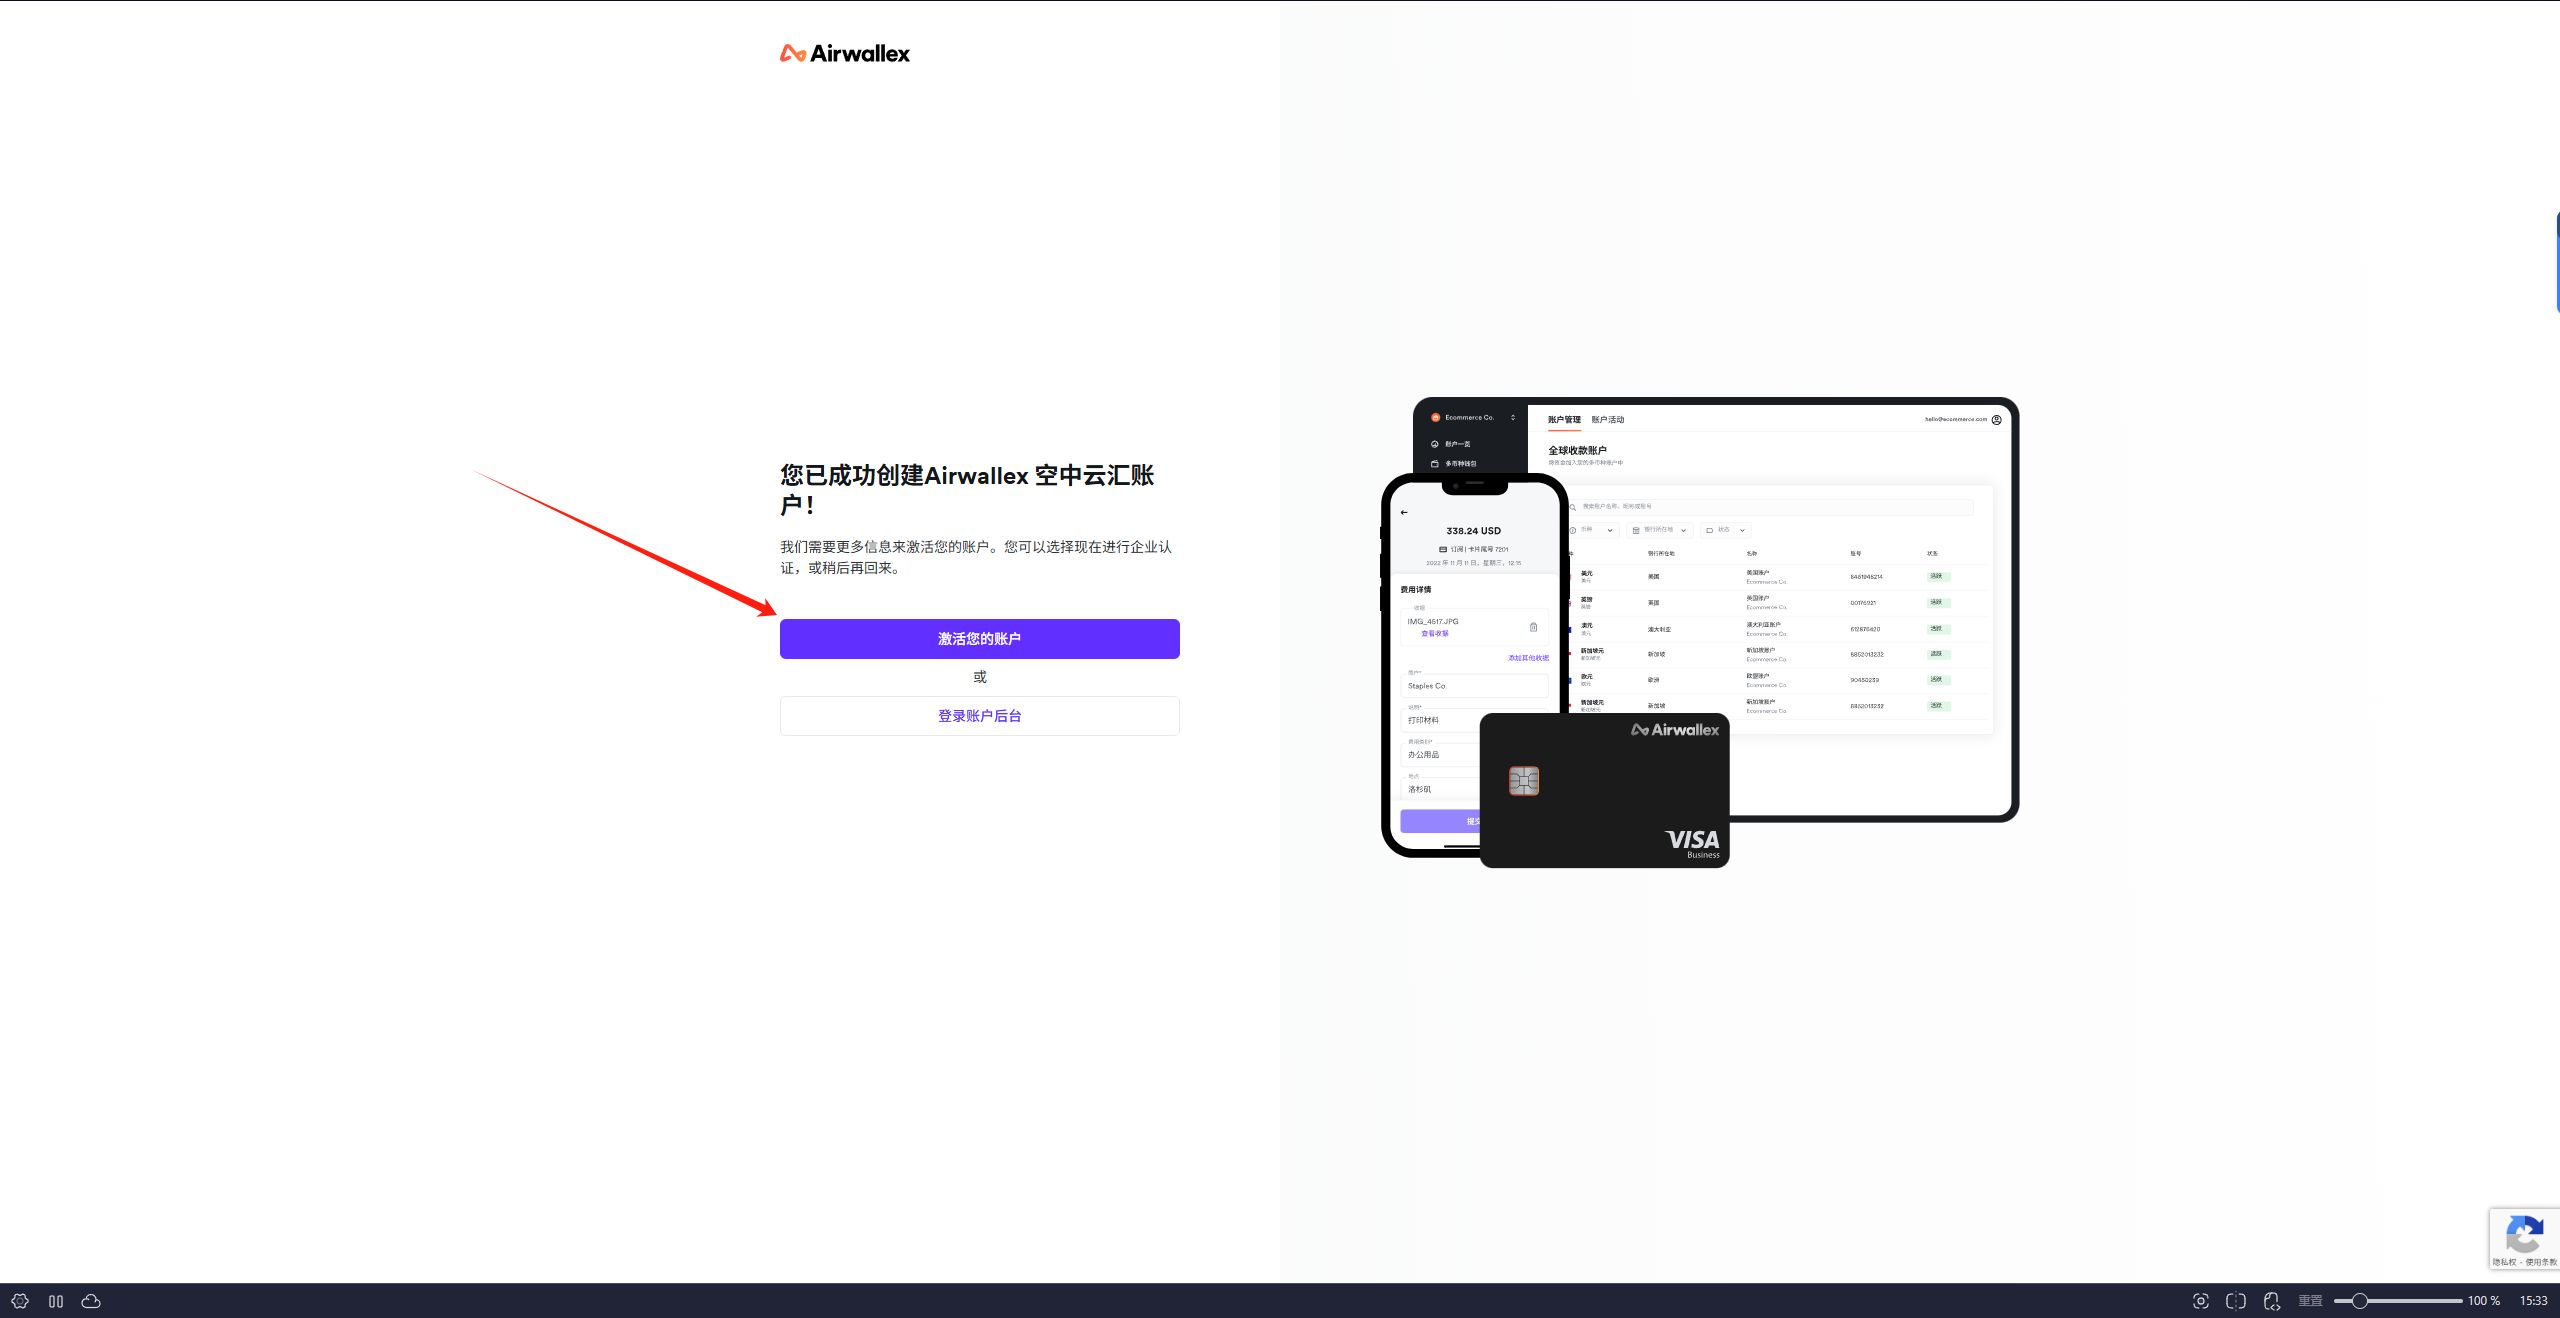
Task: Open the 隐私权 link in reCAPTCHA badge
Action: [2504, 1262]
